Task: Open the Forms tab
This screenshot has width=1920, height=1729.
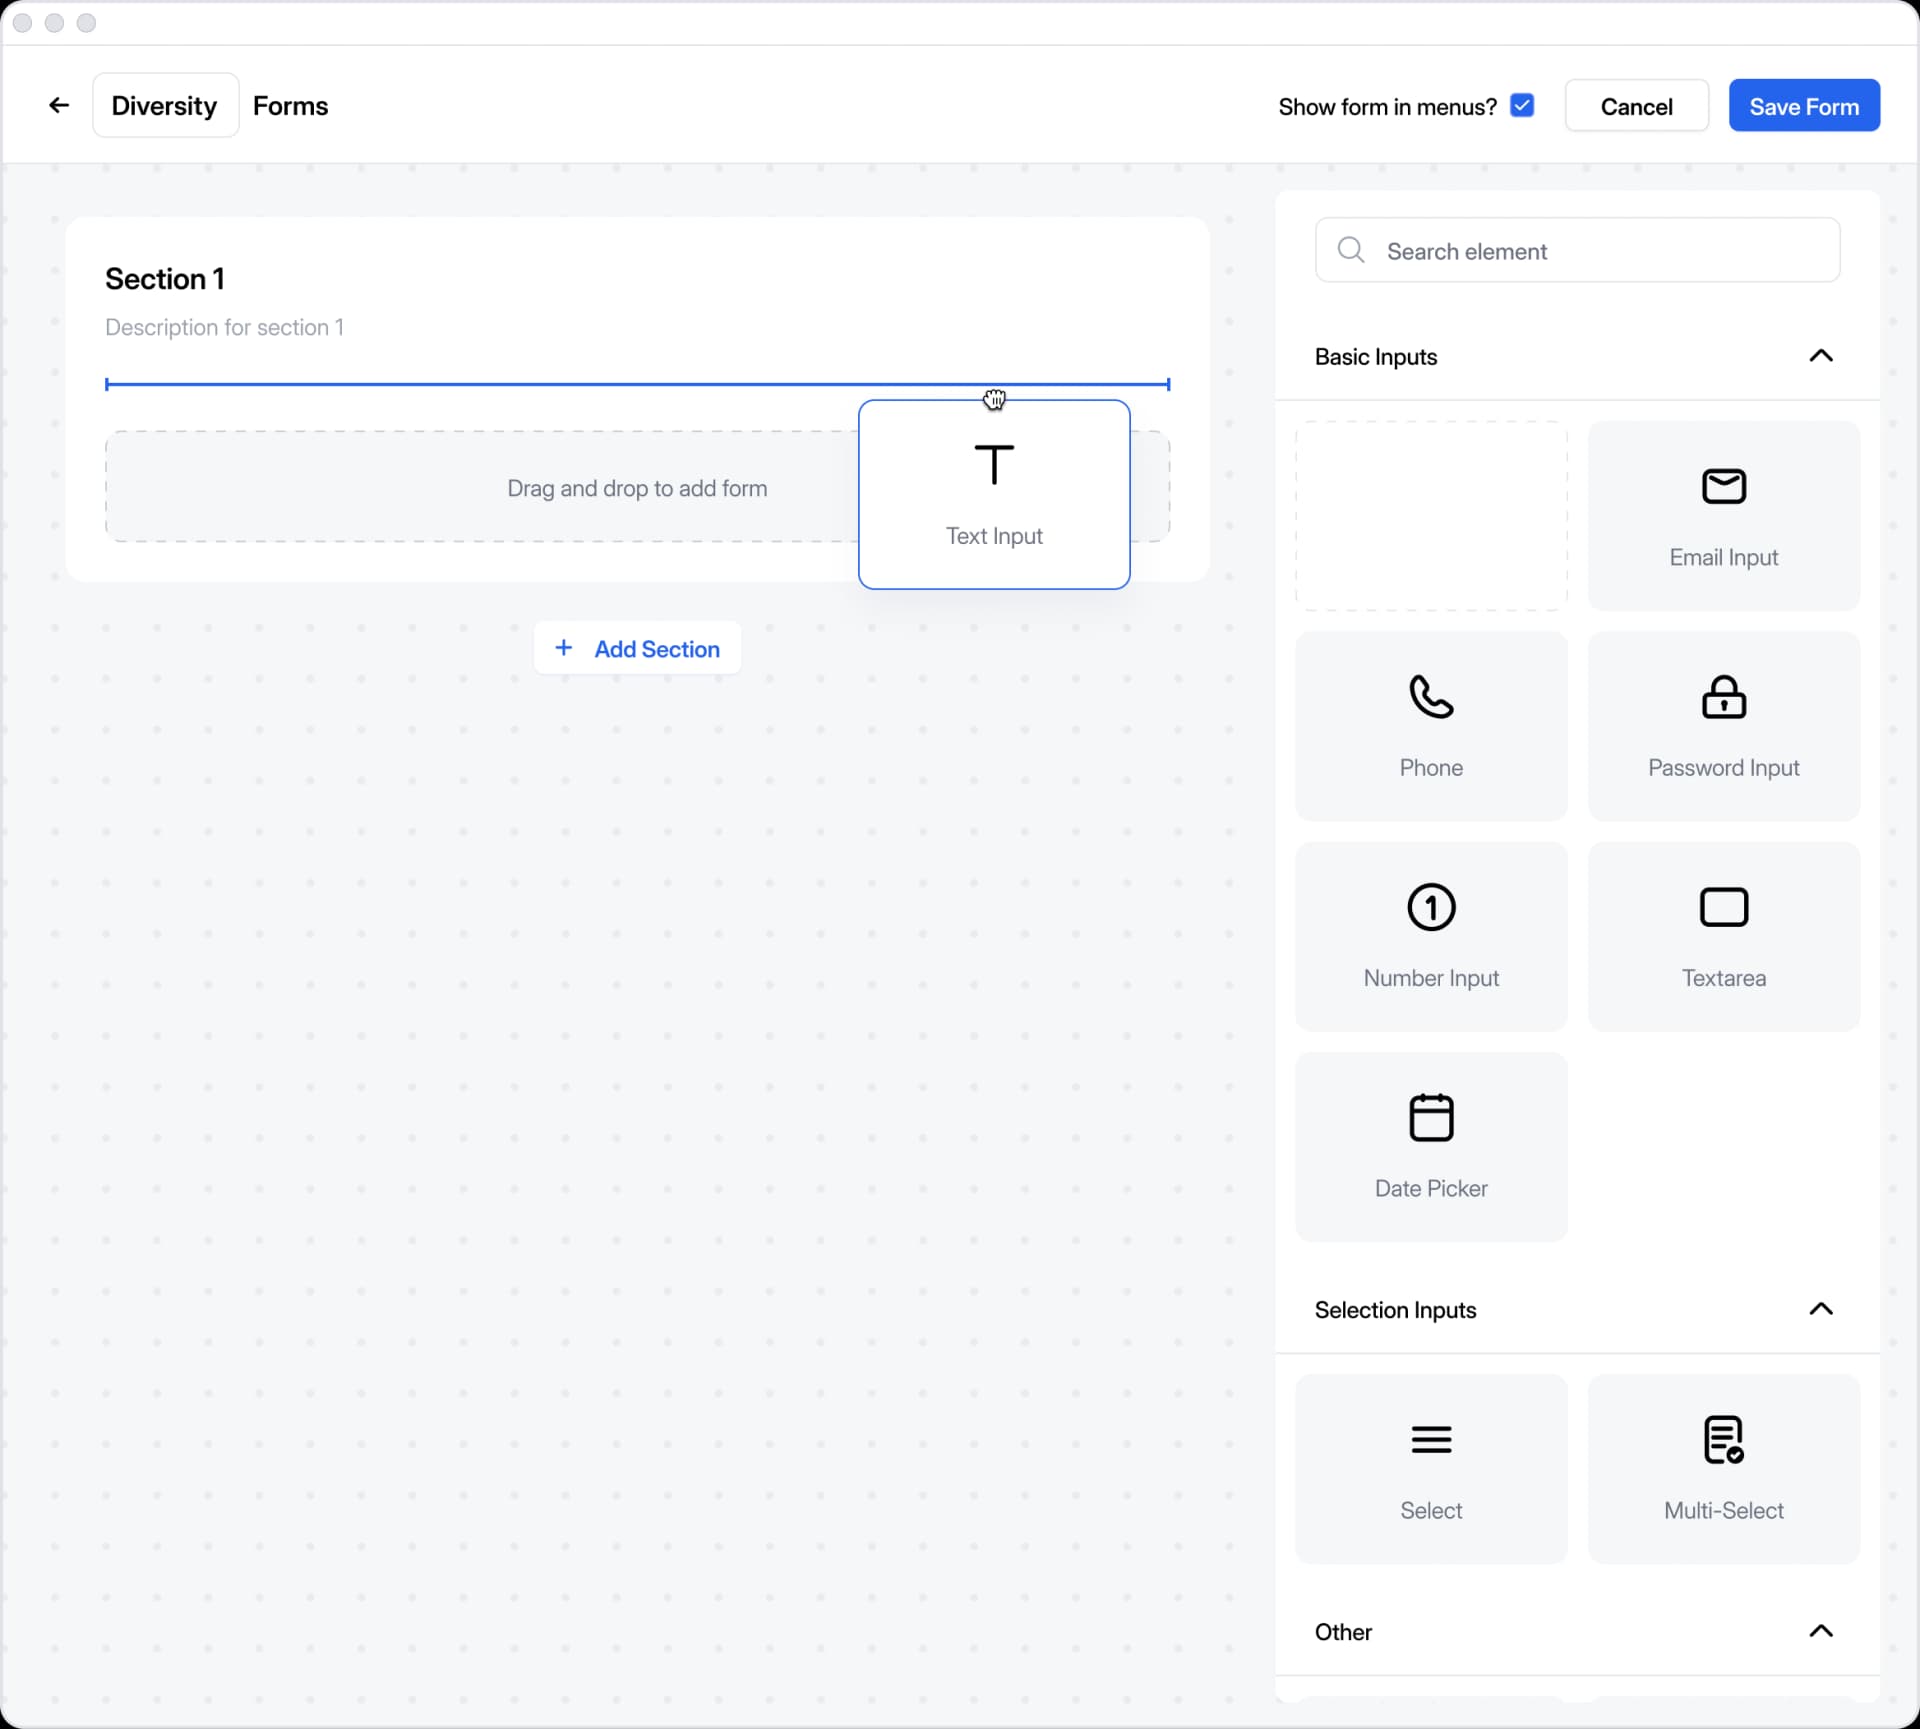Action: tap(290, 105)
